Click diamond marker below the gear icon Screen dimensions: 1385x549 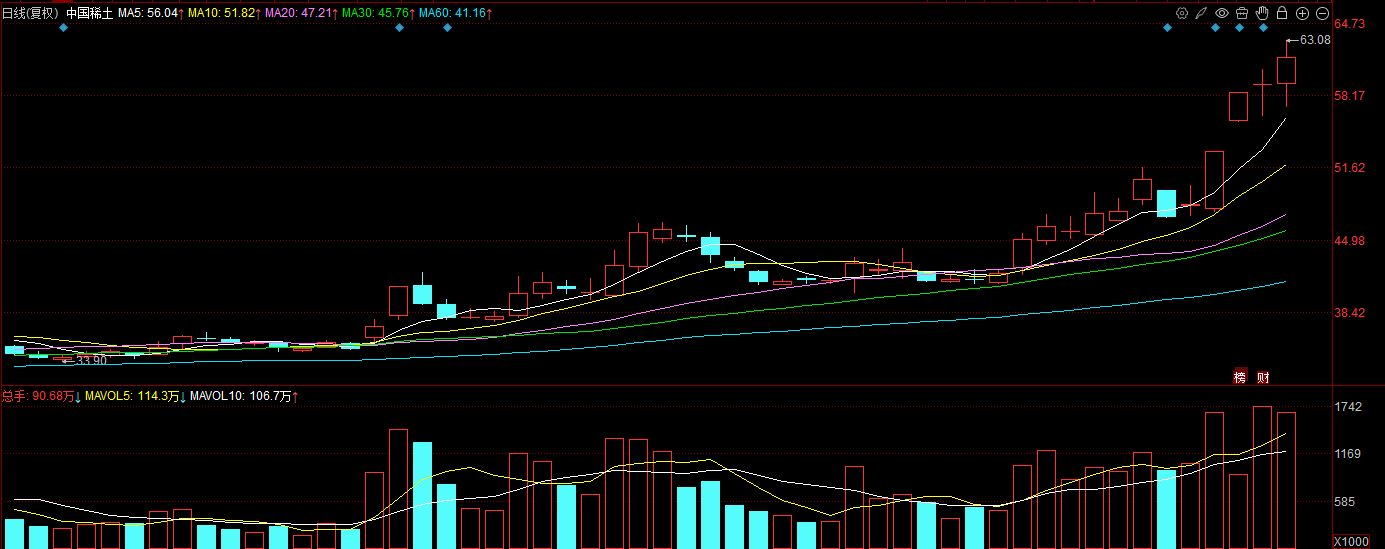pos(1167,28)
